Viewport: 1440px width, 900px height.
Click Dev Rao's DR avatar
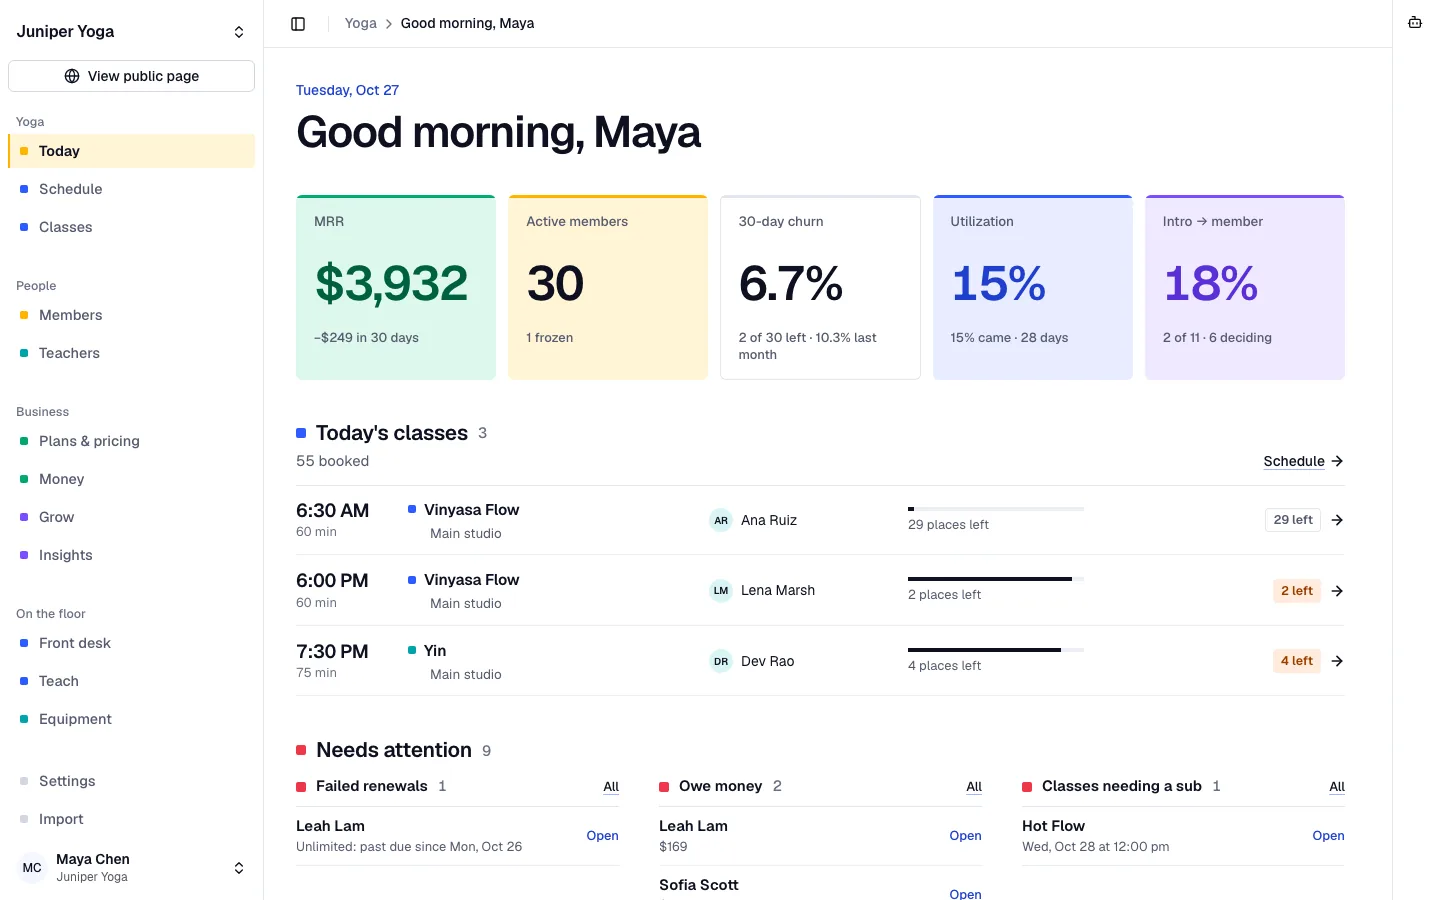[721, 661]
